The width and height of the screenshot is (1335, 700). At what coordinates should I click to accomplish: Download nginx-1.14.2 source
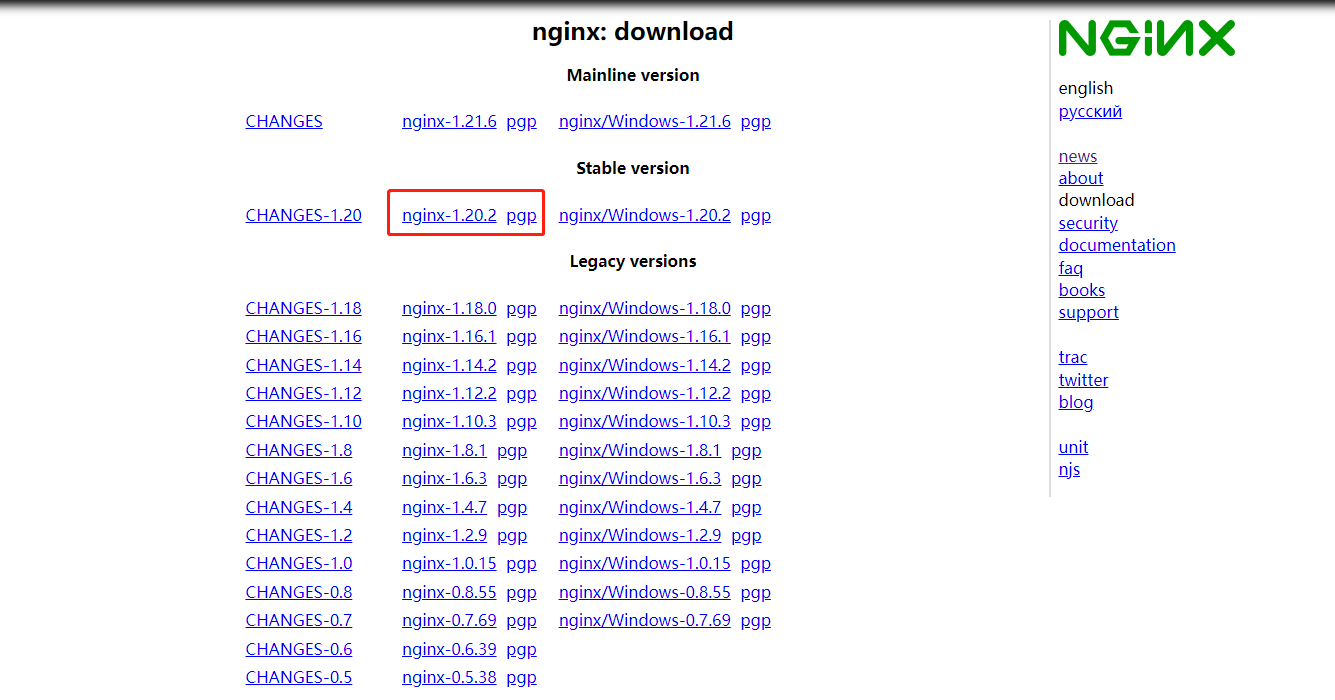(x=449, y=365)
